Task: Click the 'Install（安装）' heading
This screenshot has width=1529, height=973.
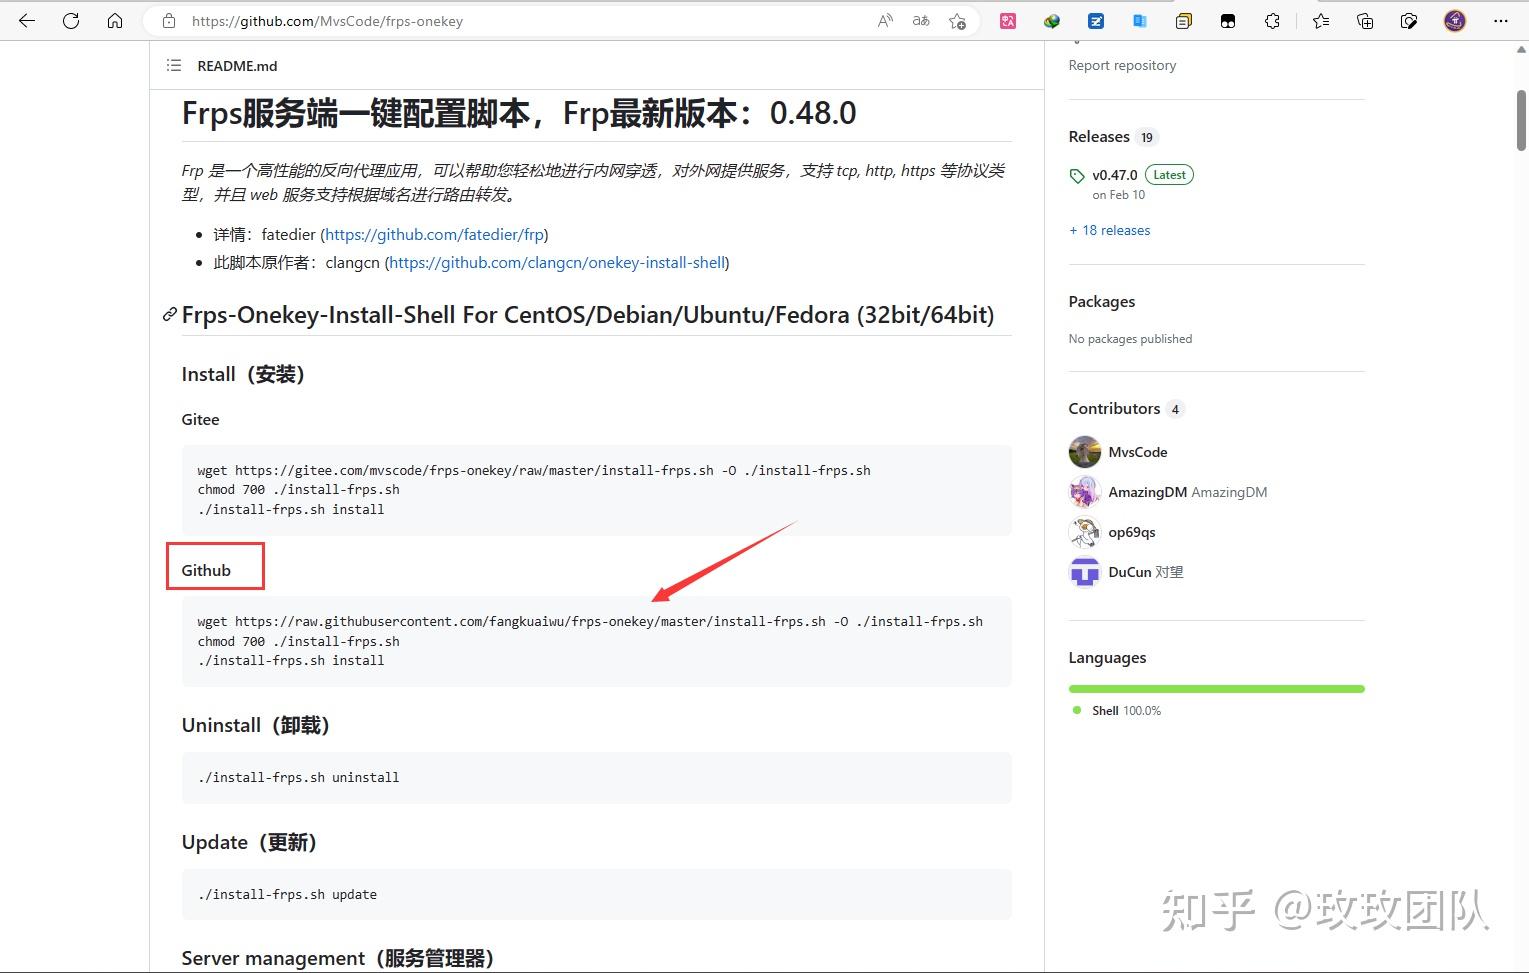Action: point(243,374)
